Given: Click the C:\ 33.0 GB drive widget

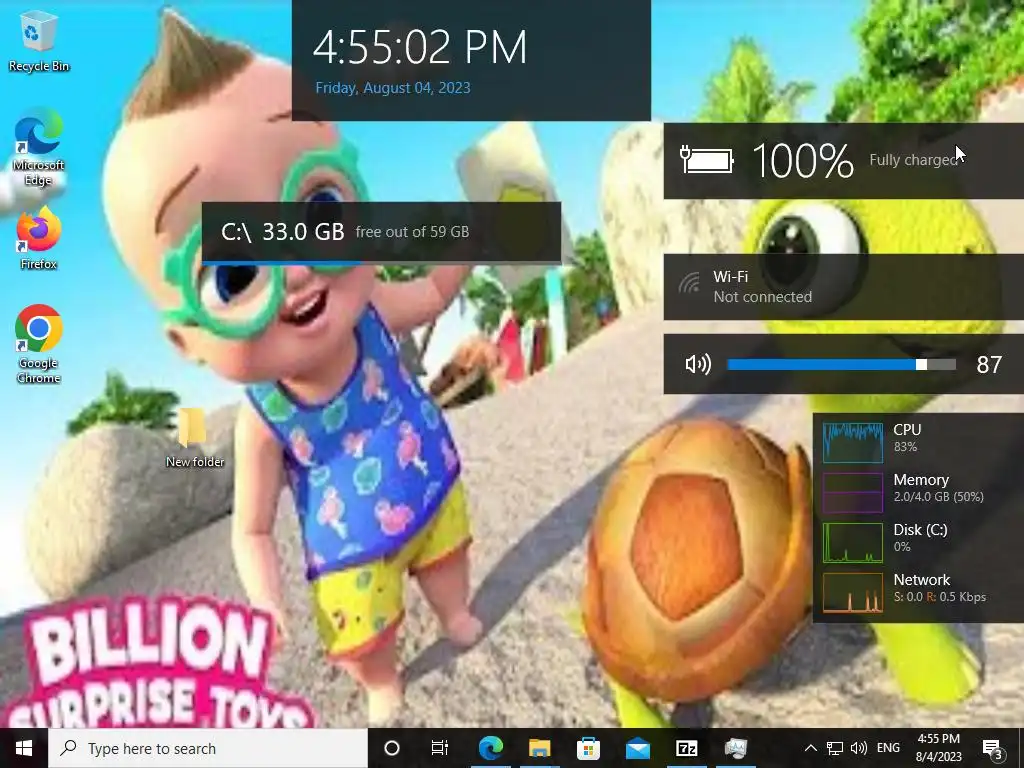Looking at the screenshot, I should pyautogui.click(x=381, y=232).
